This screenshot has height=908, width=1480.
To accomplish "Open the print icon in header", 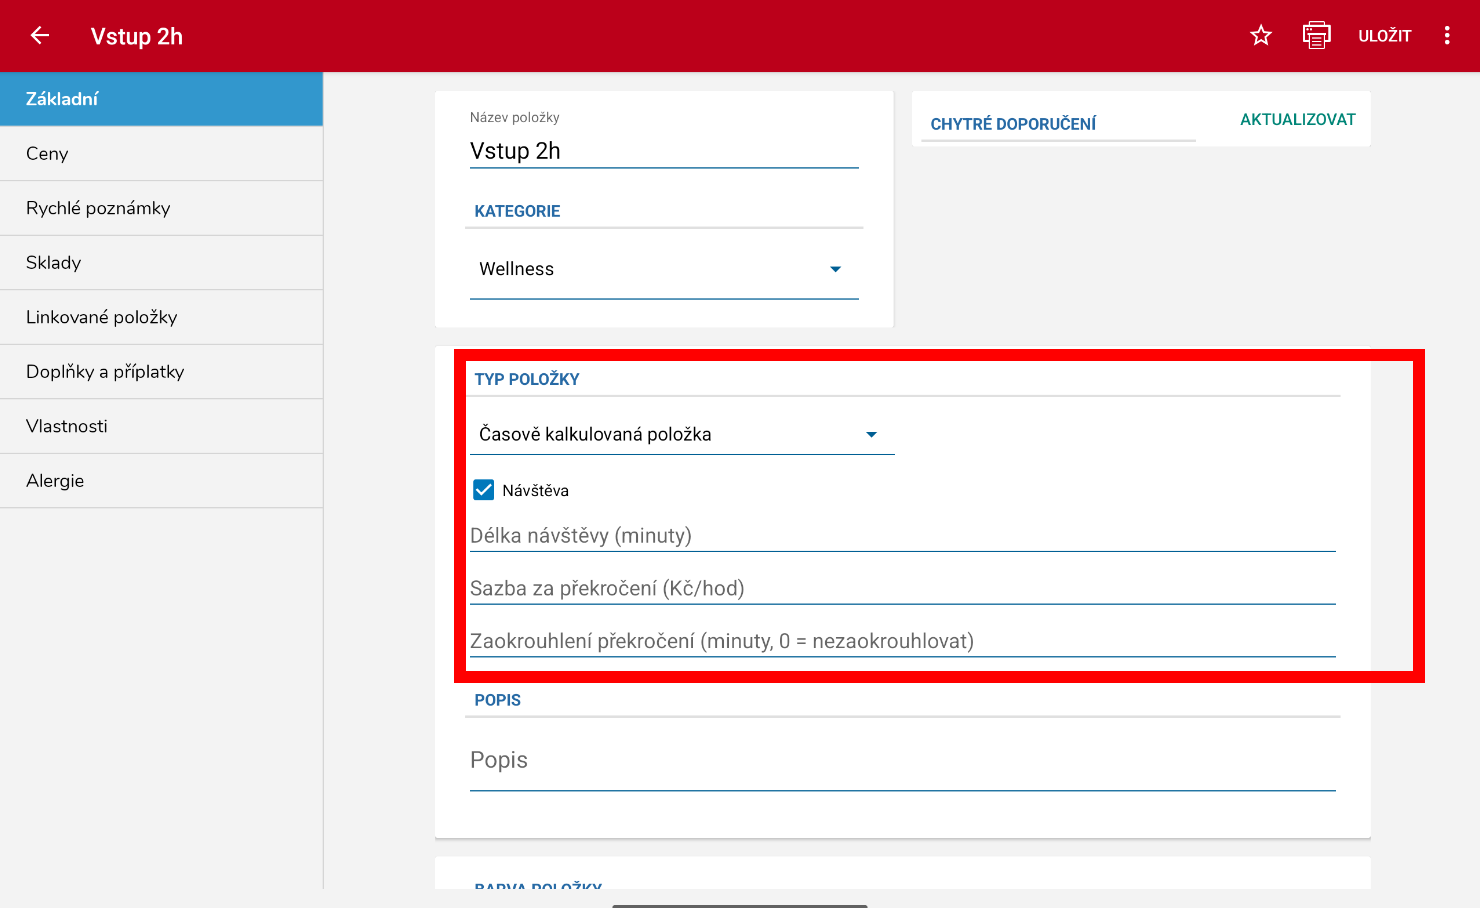I will tap(1317, 36).
